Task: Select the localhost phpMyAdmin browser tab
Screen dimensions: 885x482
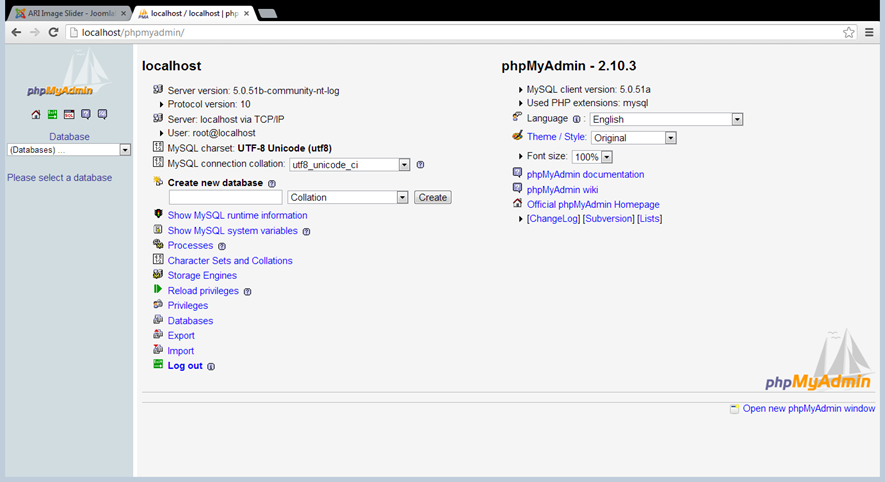Action: (x=194, y=13)
